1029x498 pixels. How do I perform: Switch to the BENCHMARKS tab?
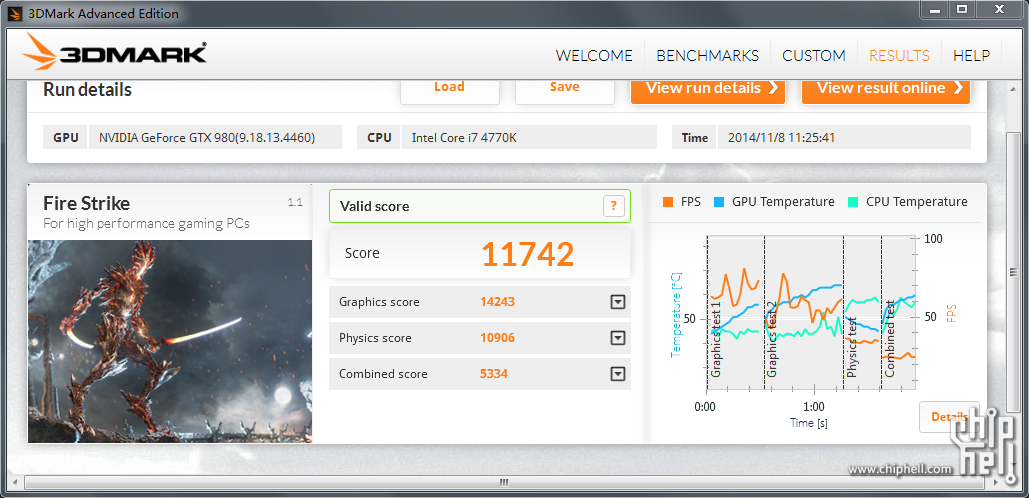click(707, 56)
